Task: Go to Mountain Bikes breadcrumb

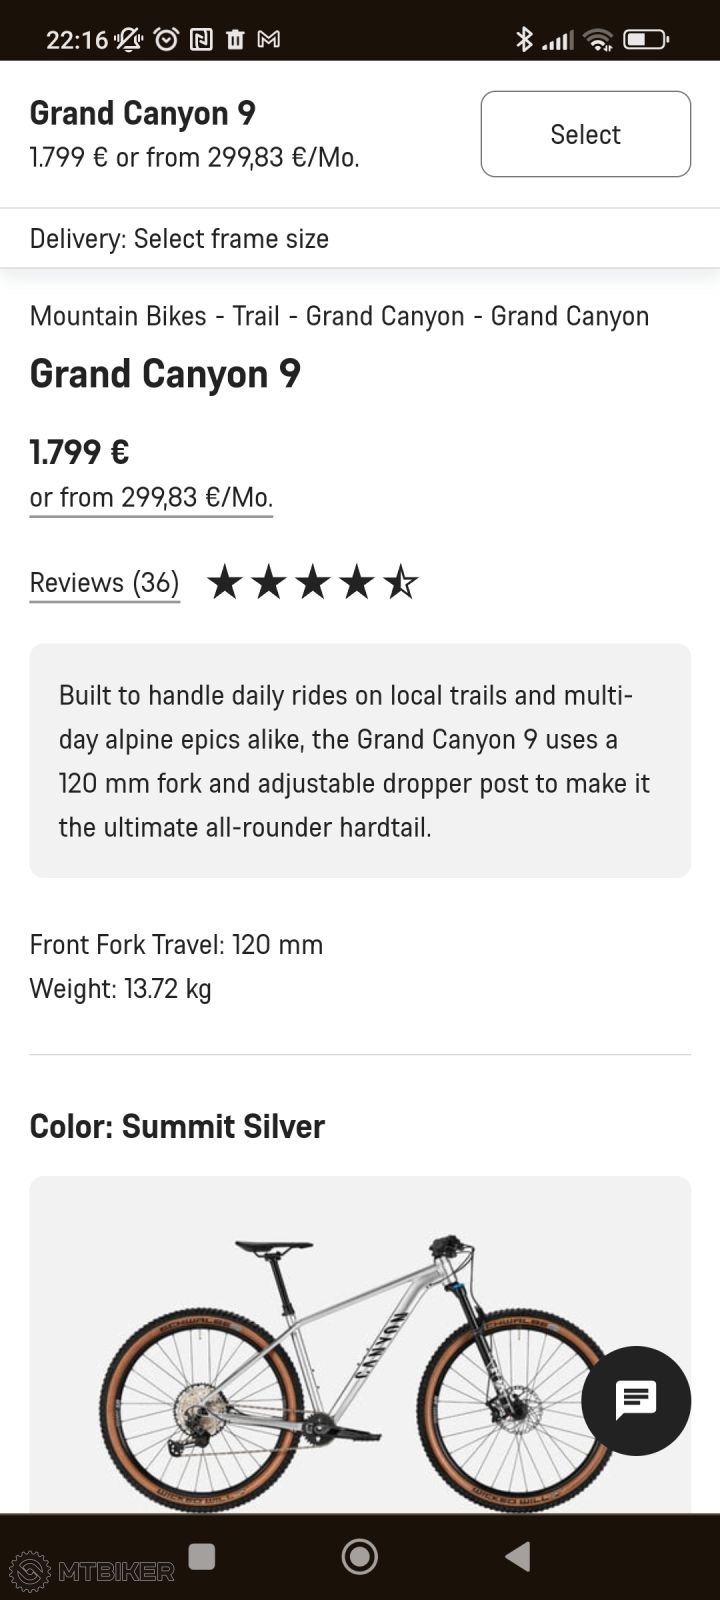Action: tap(119, 316)
